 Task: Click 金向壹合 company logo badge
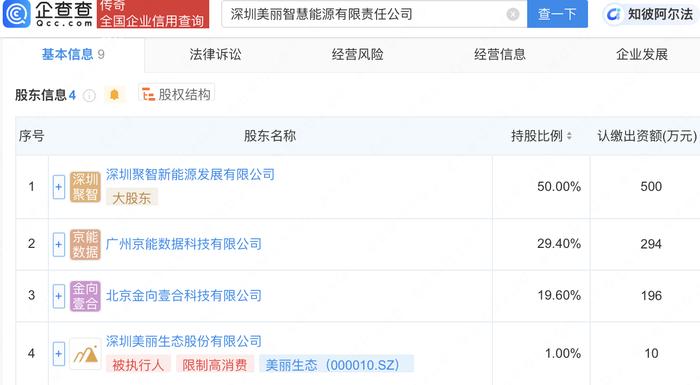pos(85,296)
